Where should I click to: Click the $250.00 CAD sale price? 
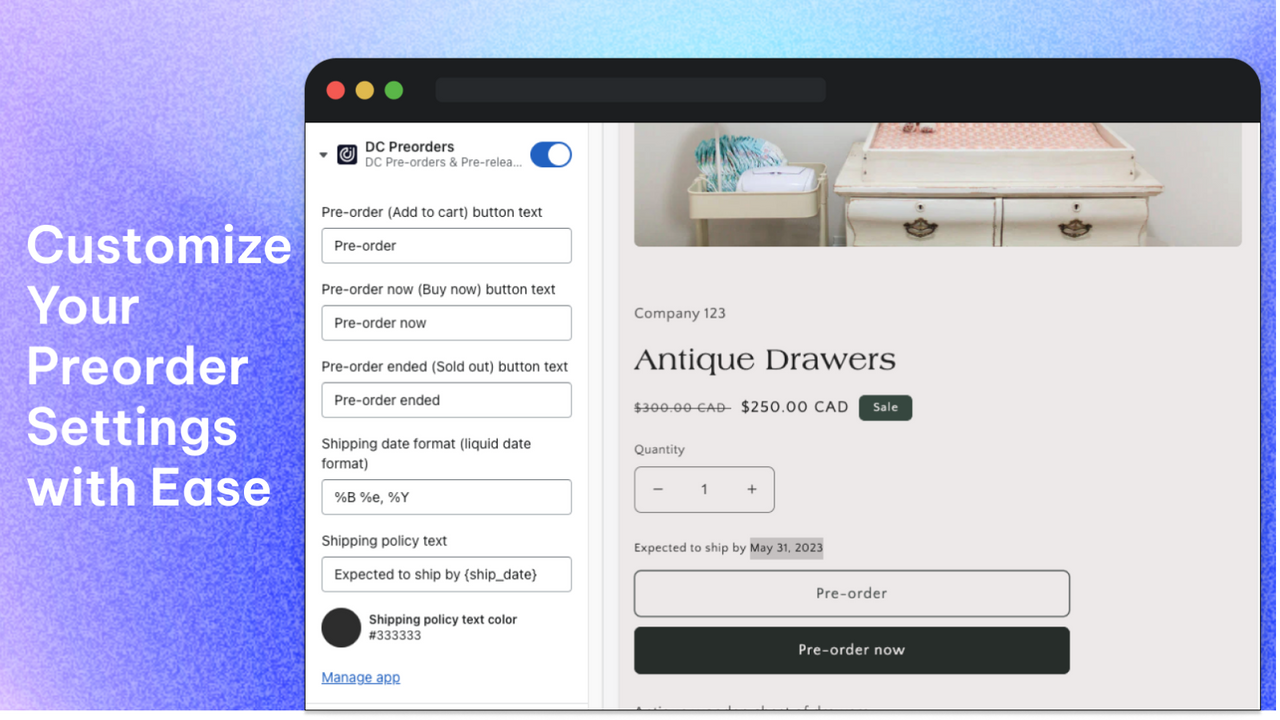(795, 407)
